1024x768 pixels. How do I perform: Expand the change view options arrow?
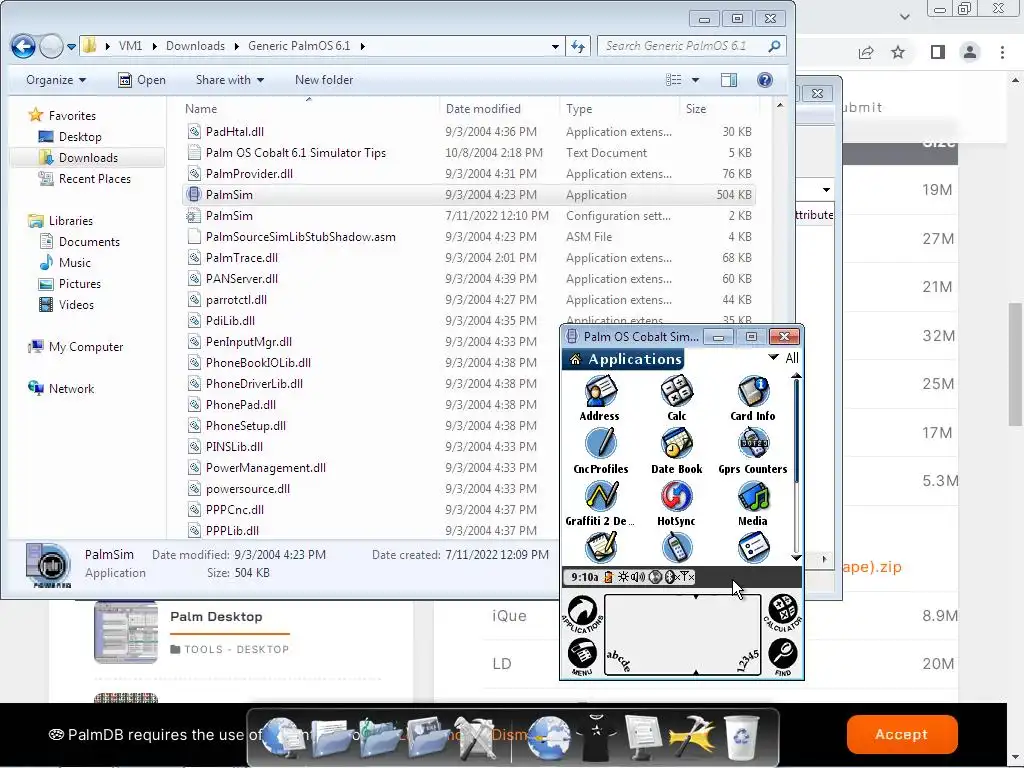[696, 80]
